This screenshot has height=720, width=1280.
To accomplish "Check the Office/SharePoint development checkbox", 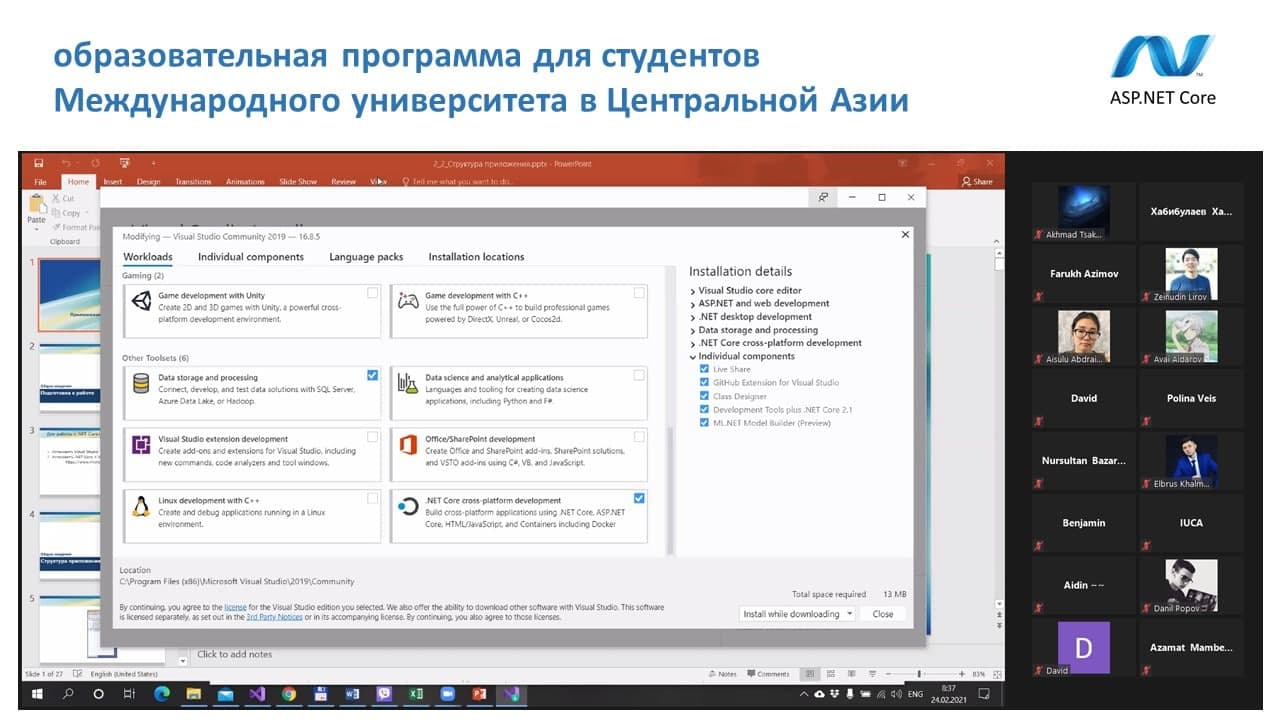I will (639, 437).
